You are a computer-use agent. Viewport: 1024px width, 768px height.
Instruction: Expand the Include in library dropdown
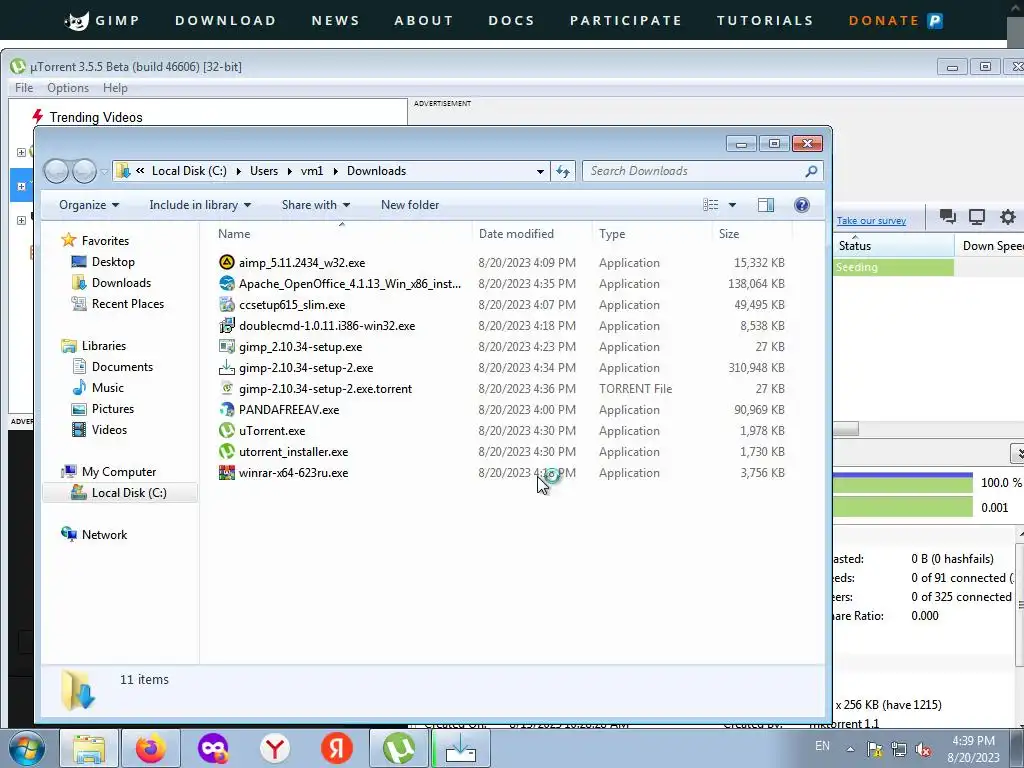200,205
